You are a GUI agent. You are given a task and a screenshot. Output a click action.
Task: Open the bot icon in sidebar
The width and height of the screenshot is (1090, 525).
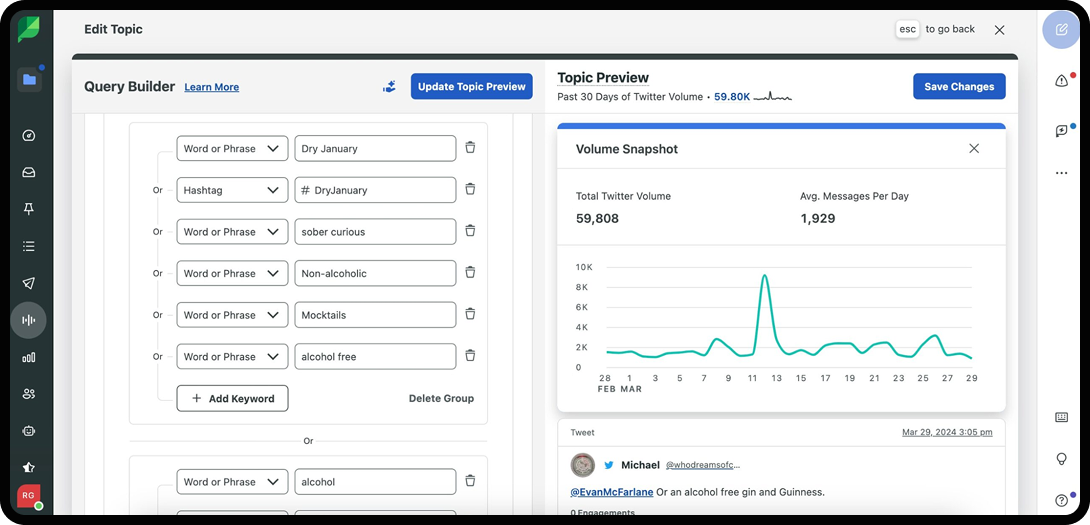click(x=29, y=431)
